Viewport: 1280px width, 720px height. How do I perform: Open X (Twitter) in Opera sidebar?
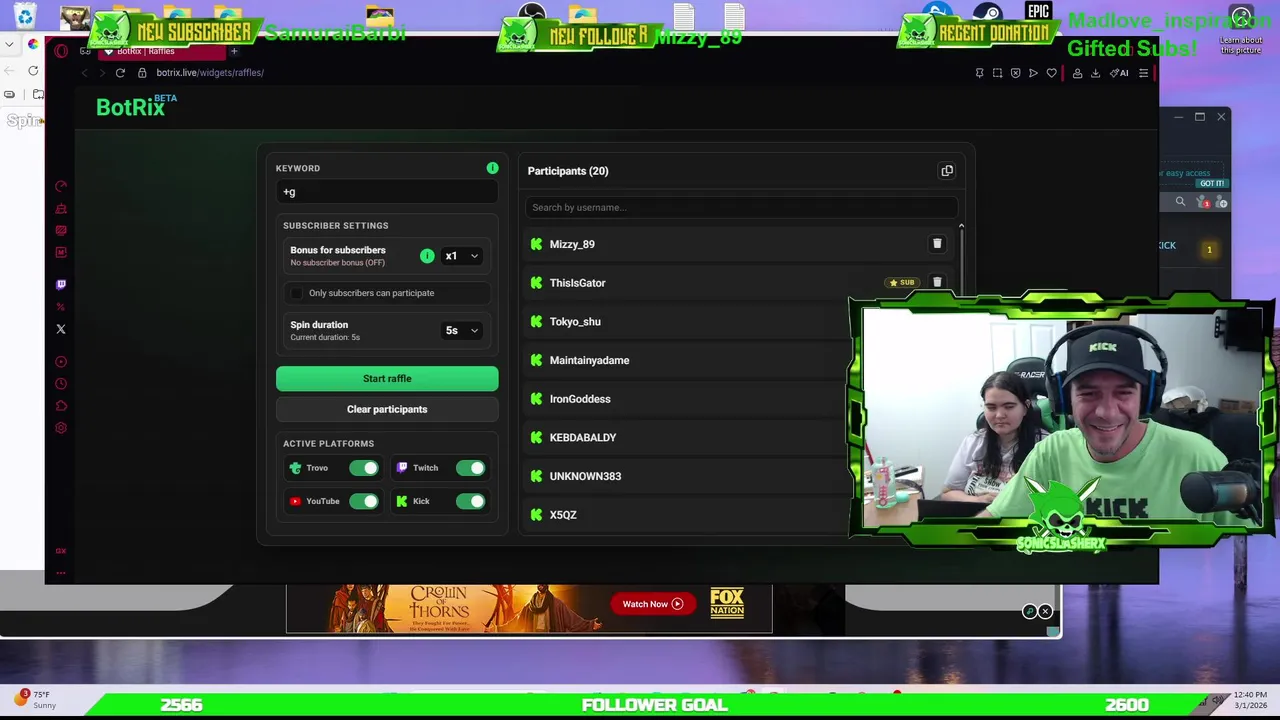tap(61, 329)
